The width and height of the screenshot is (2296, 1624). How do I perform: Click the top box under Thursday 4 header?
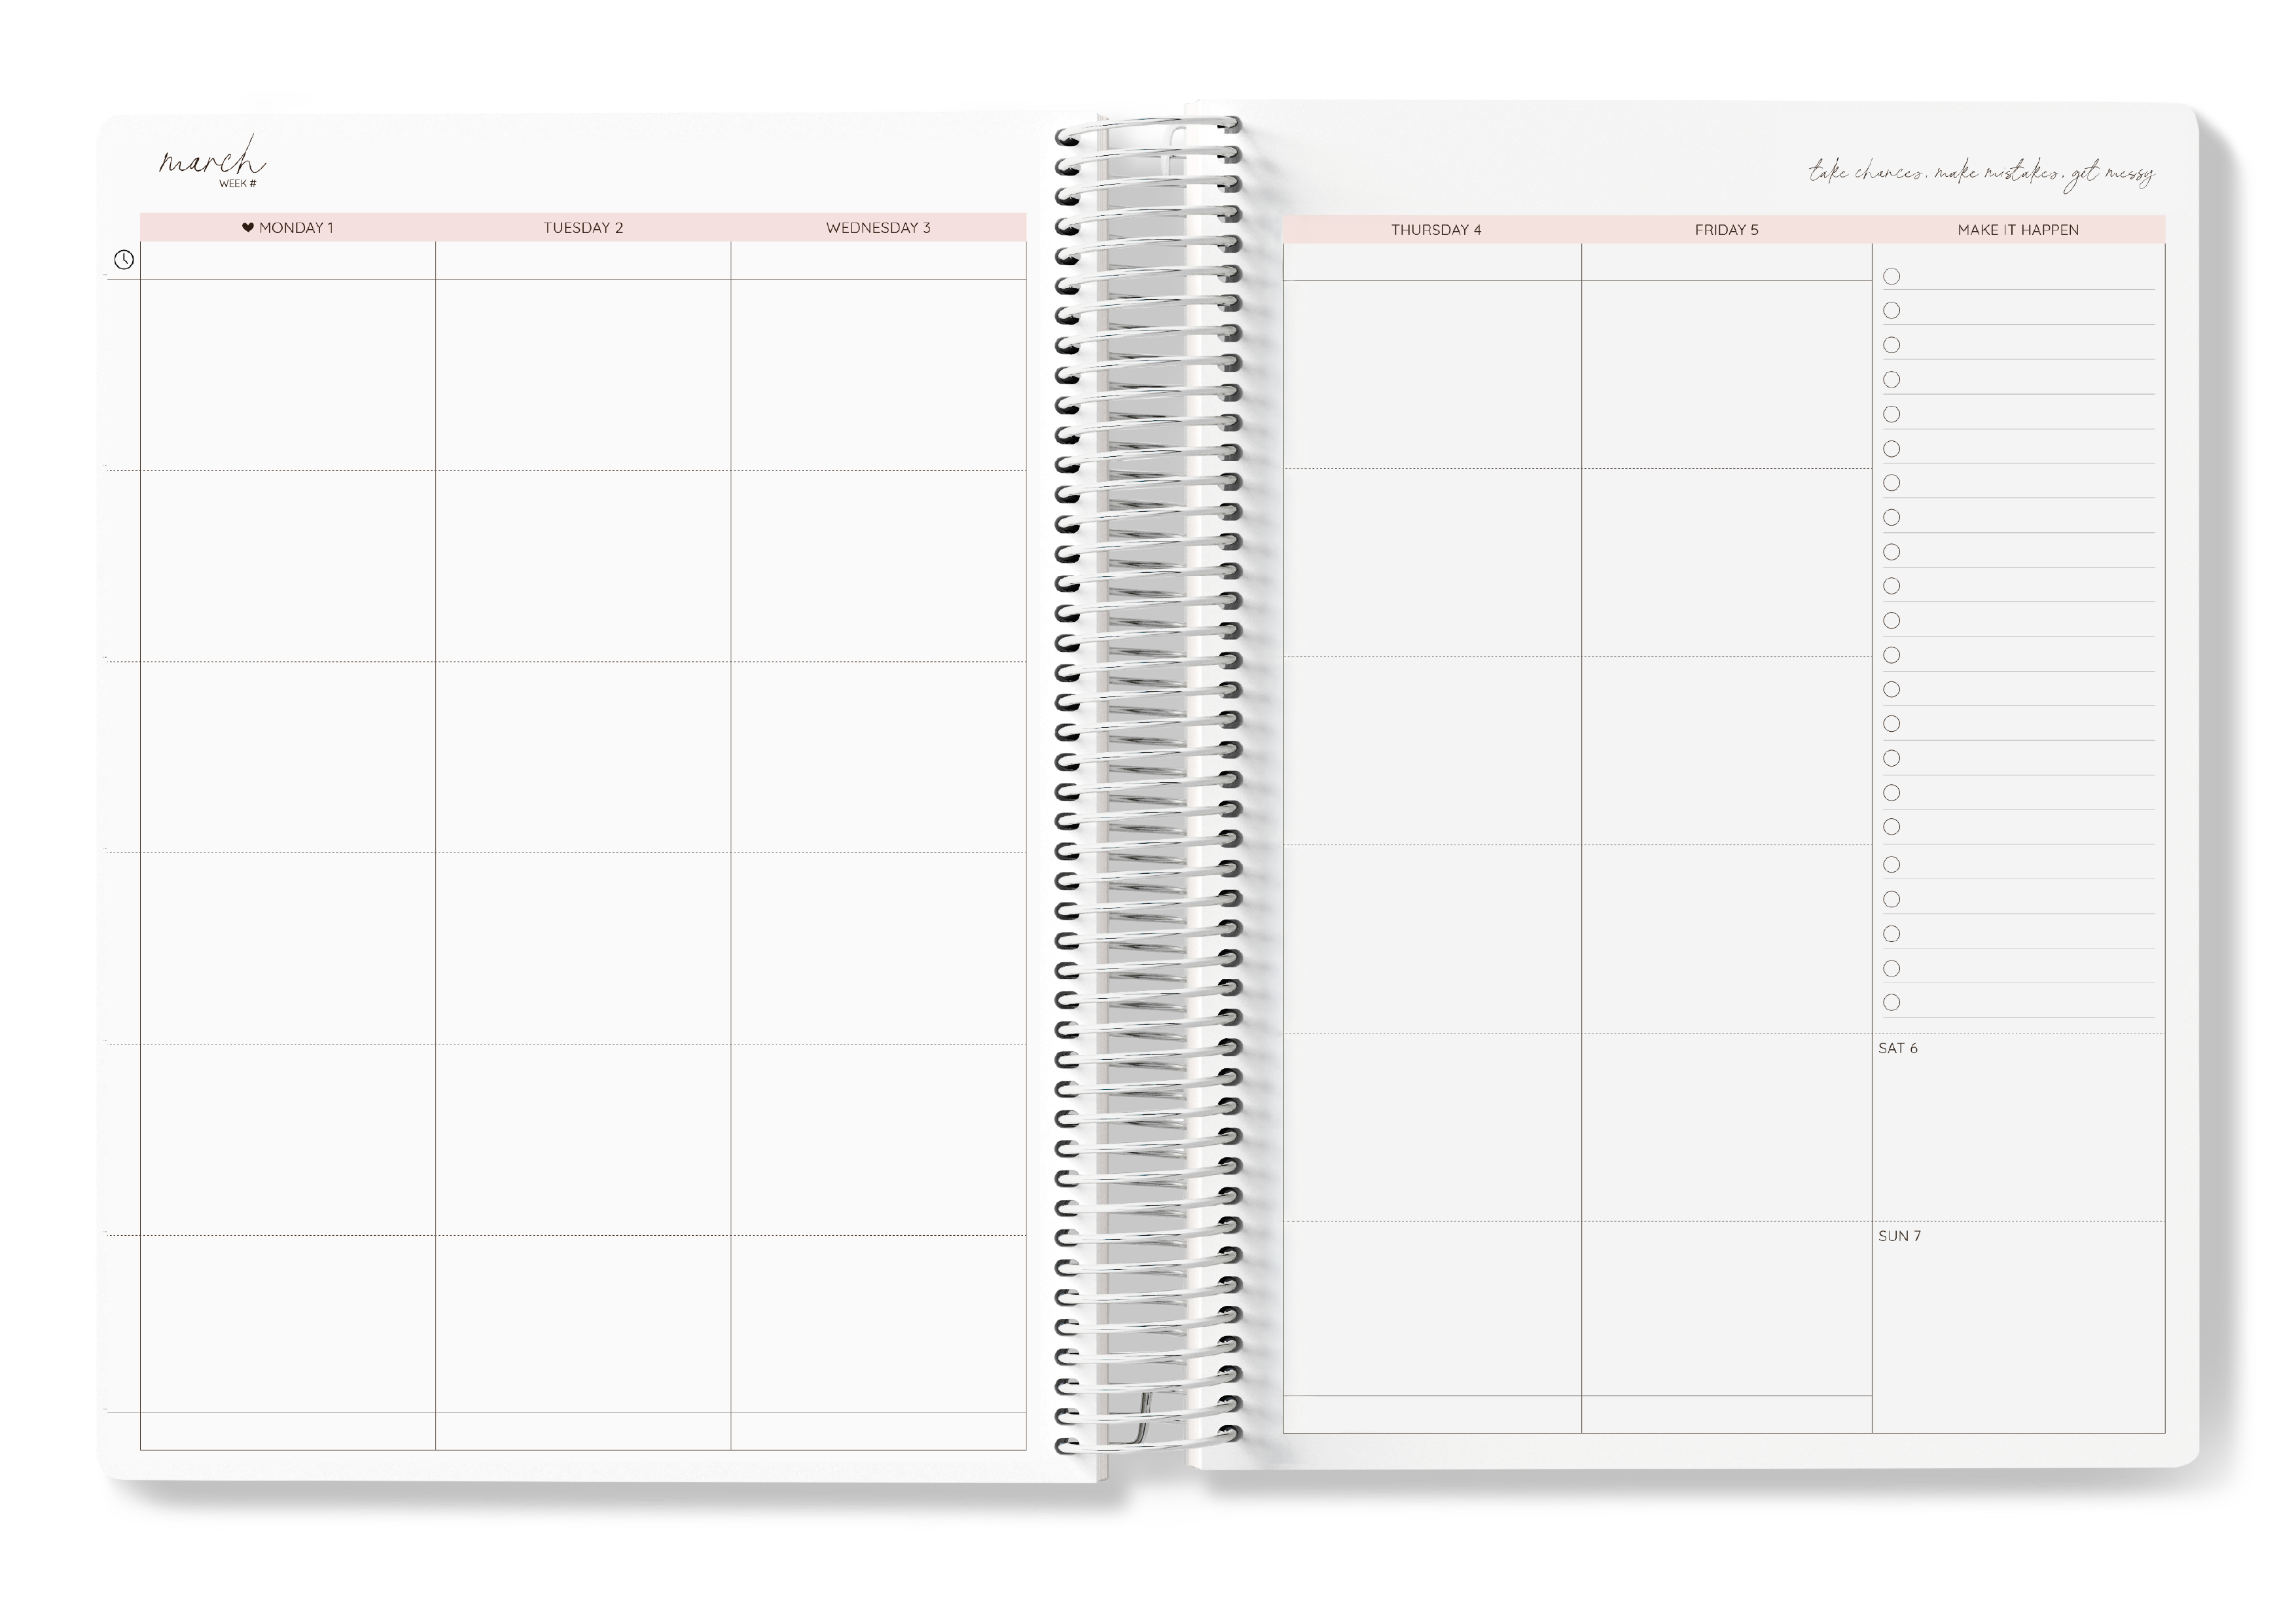point(1432,262)
